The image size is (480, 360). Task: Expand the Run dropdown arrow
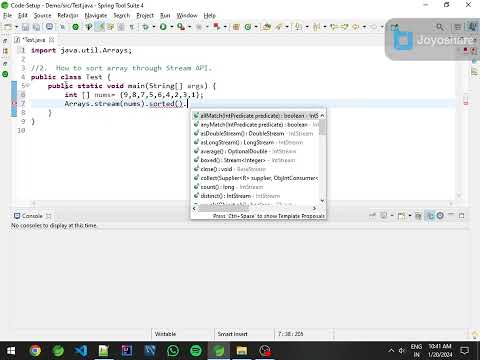click(171, 27)
